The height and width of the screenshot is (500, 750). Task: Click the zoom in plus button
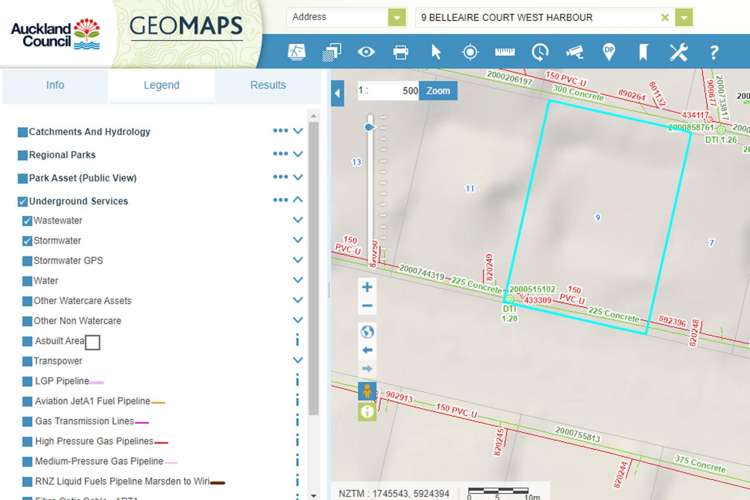[367, 287]
